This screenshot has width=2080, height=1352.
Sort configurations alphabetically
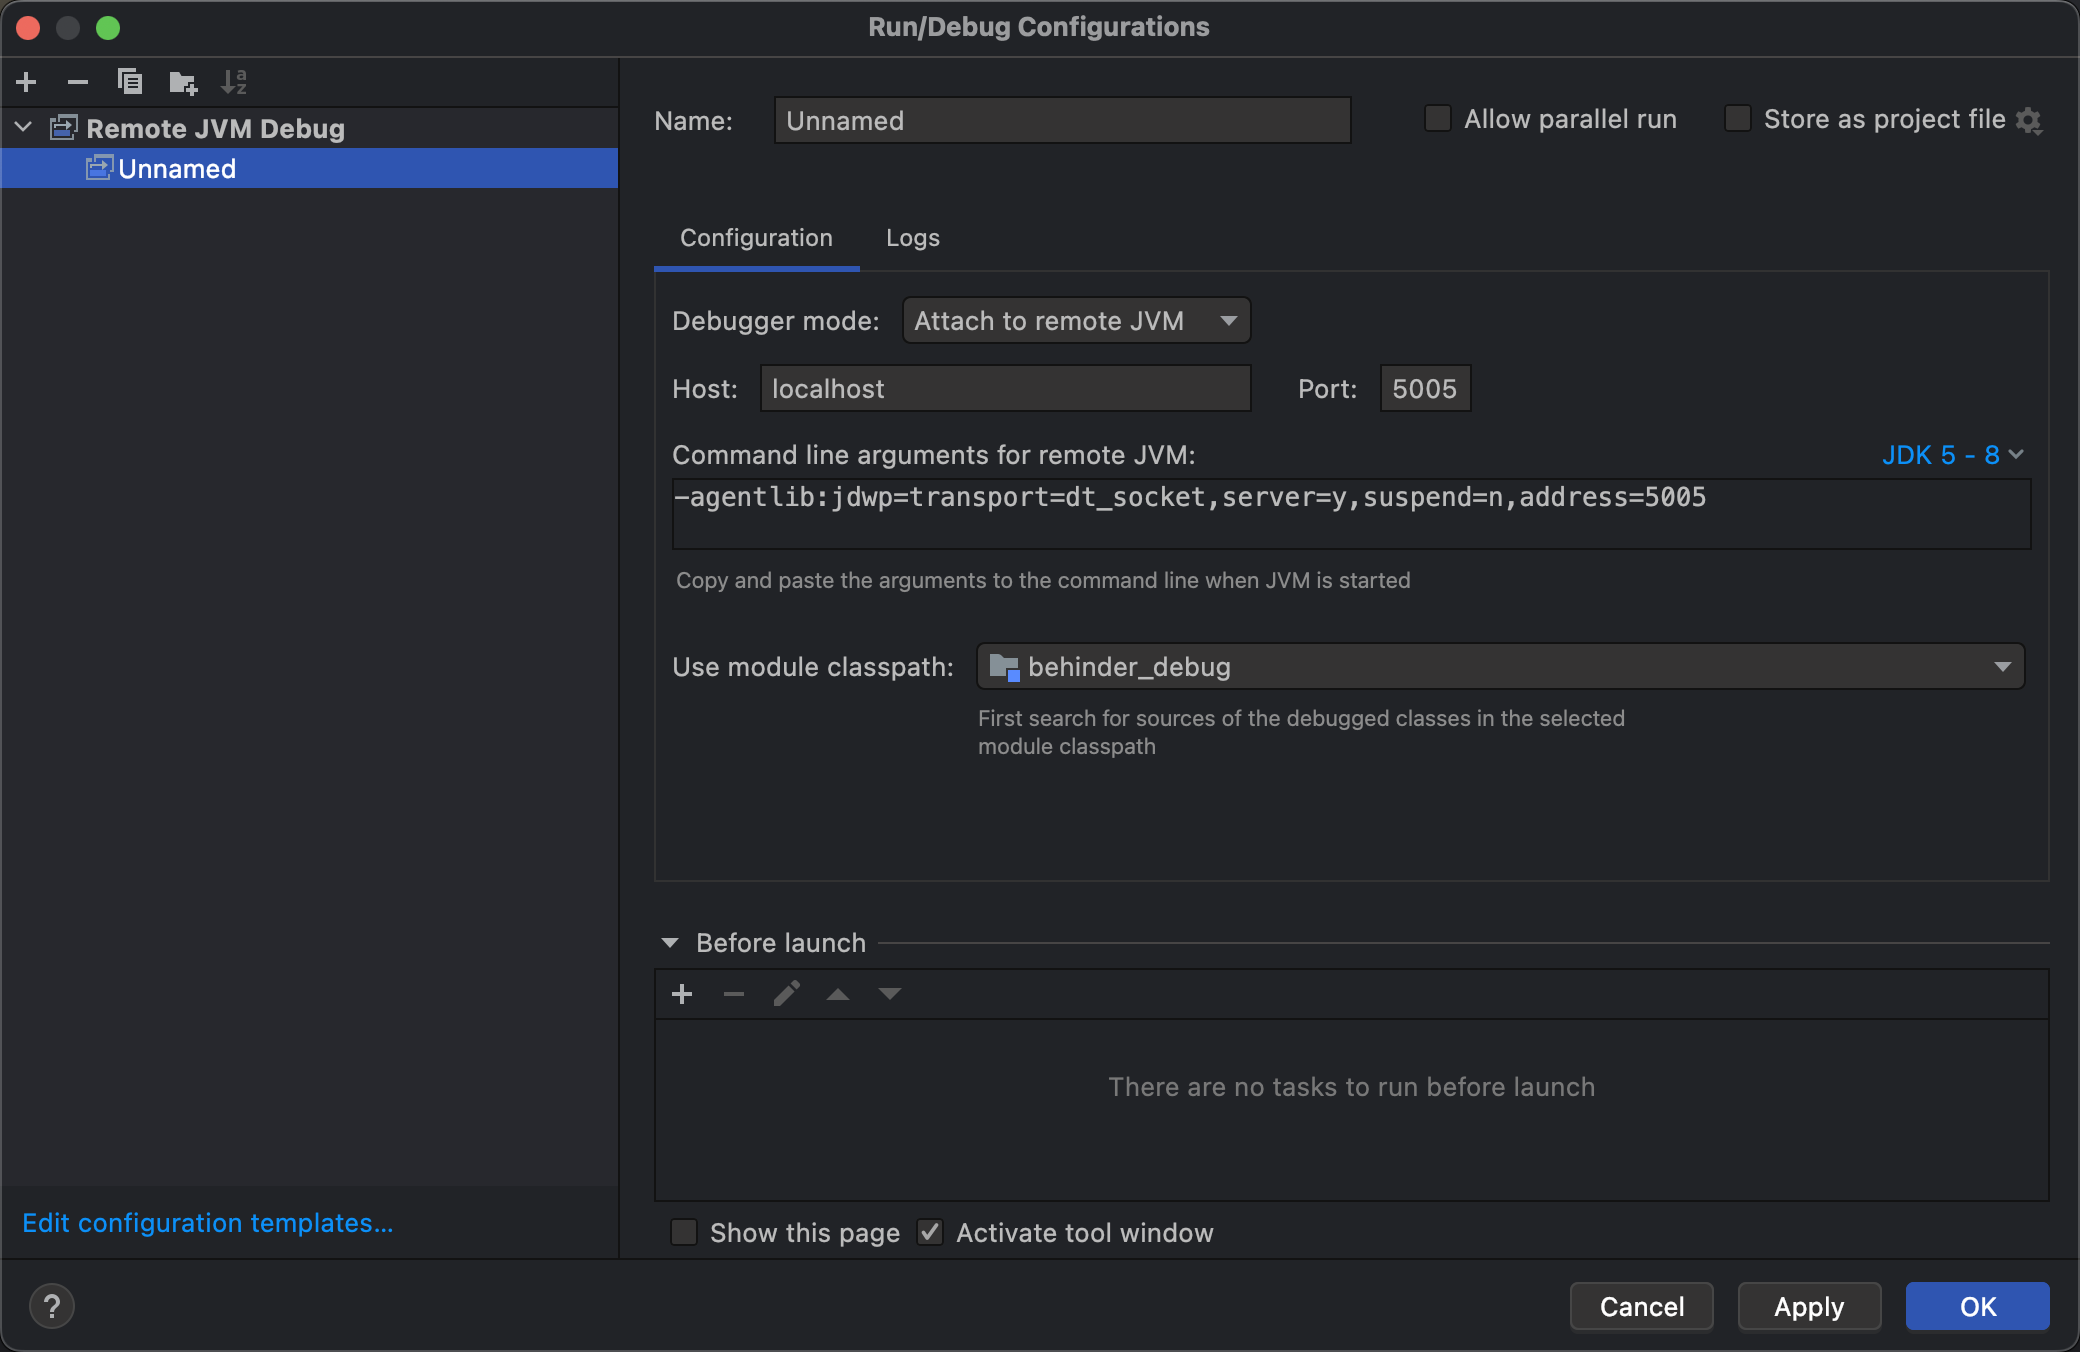point(234,82)
